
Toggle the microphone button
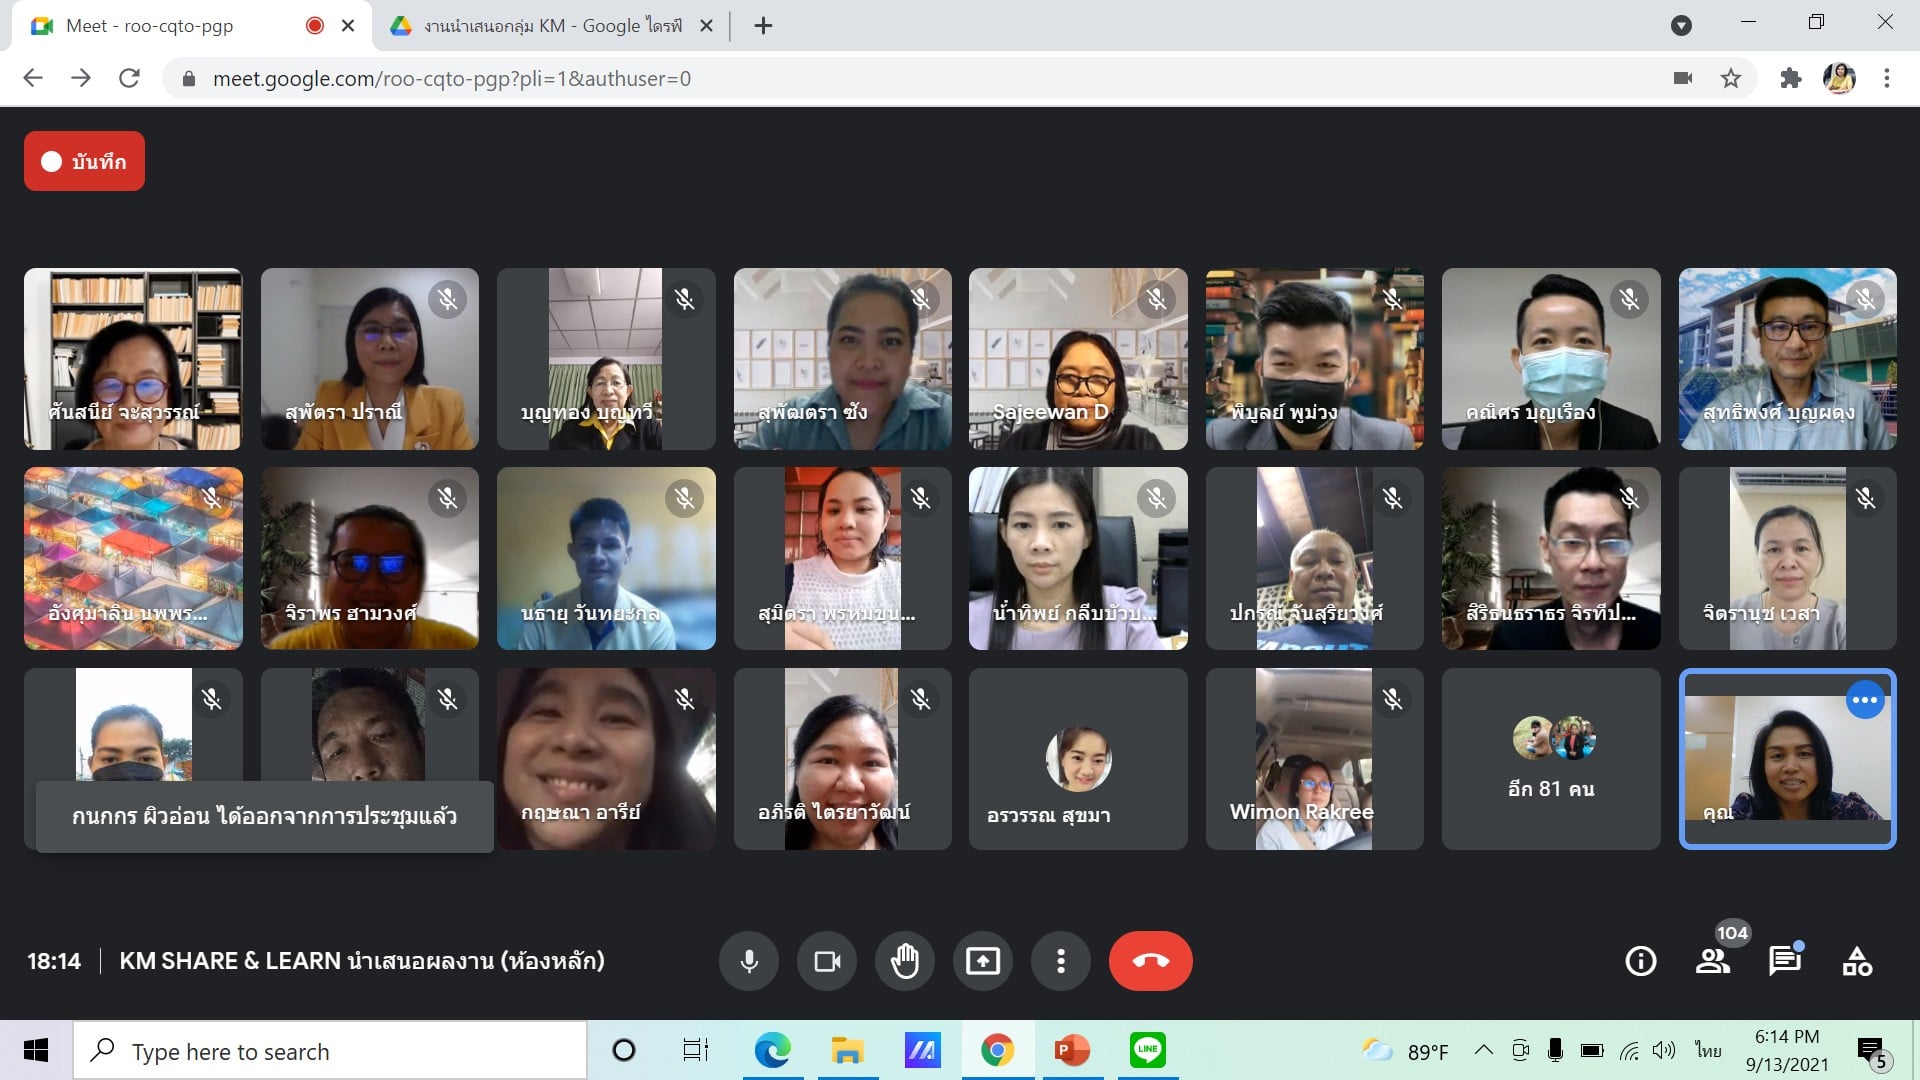[748, 961]
